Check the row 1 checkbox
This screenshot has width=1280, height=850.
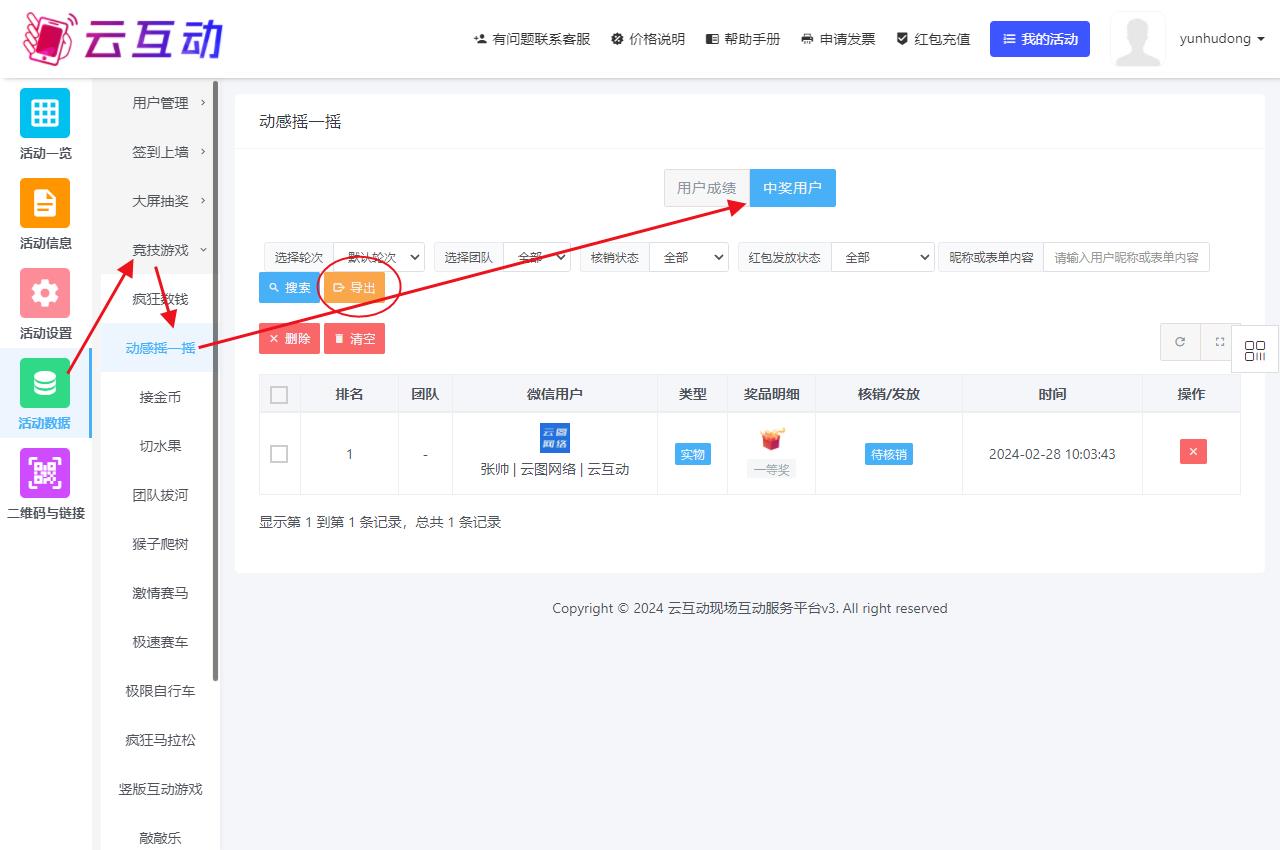tap(279, 454)
